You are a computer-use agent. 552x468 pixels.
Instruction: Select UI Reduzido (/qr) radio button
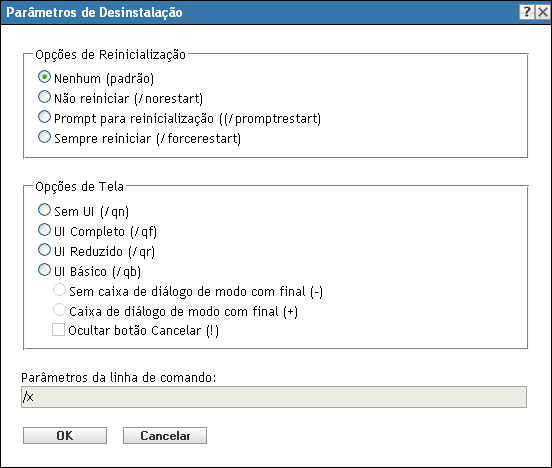[x=44, y=250]
